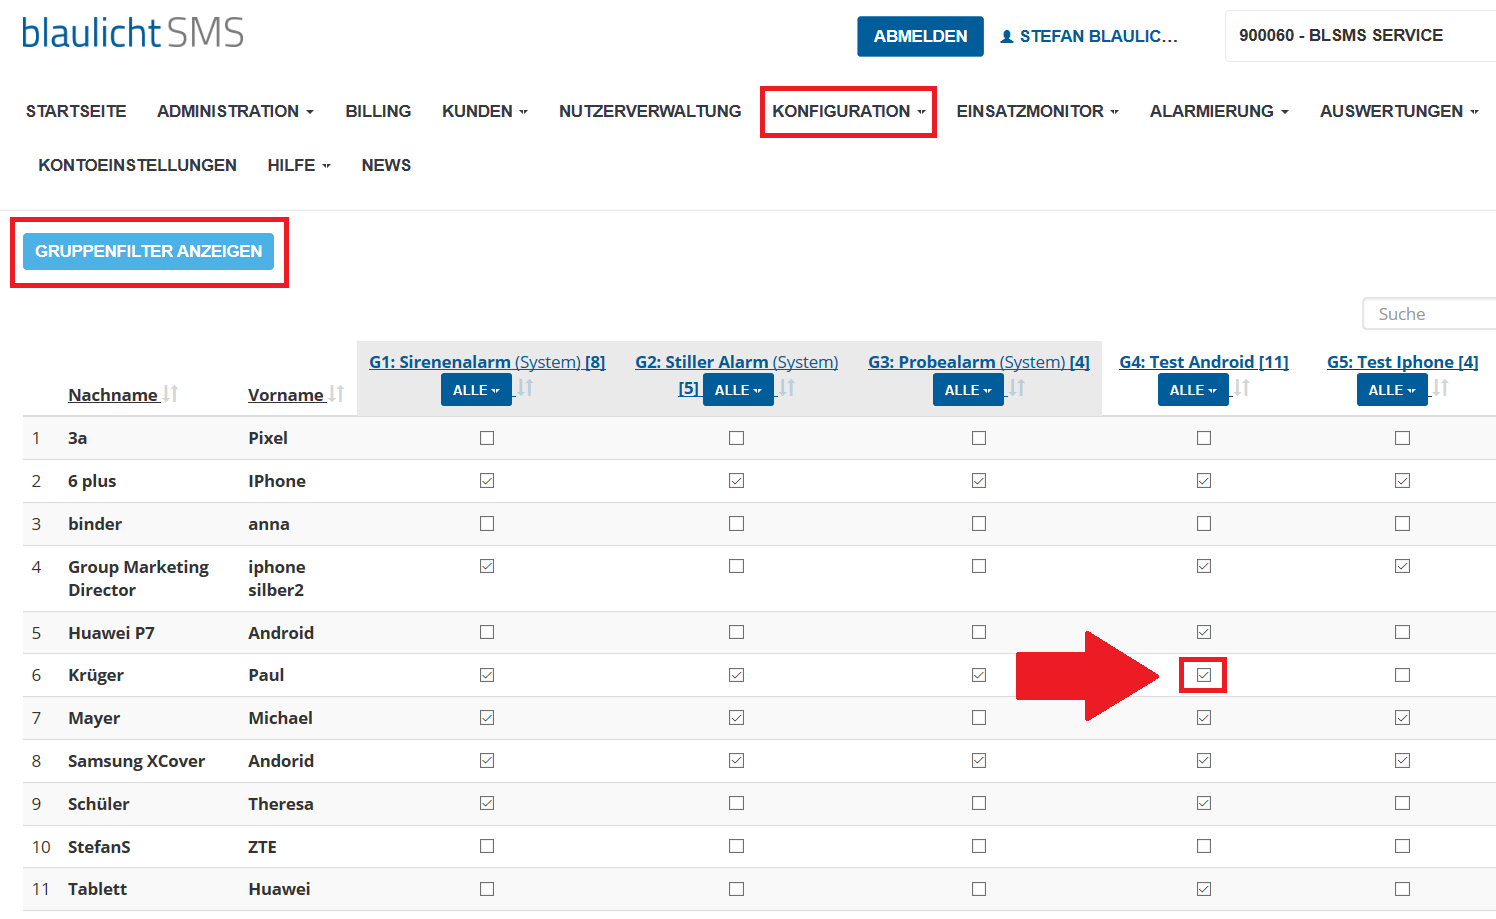Click G1: Sirenenalarm group link
This screenshot has width=1496, height=919.
click(x=487, y=362)
